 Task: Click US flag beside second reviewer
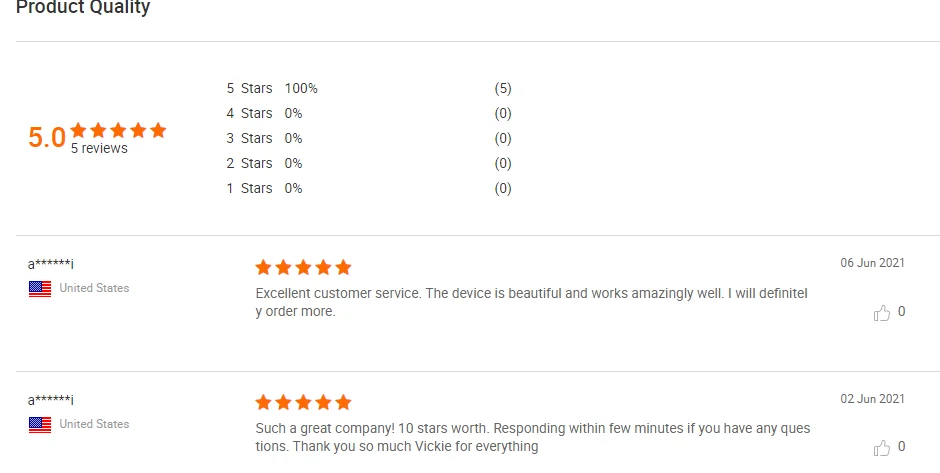pyautogui.click(x=40, y=424)
